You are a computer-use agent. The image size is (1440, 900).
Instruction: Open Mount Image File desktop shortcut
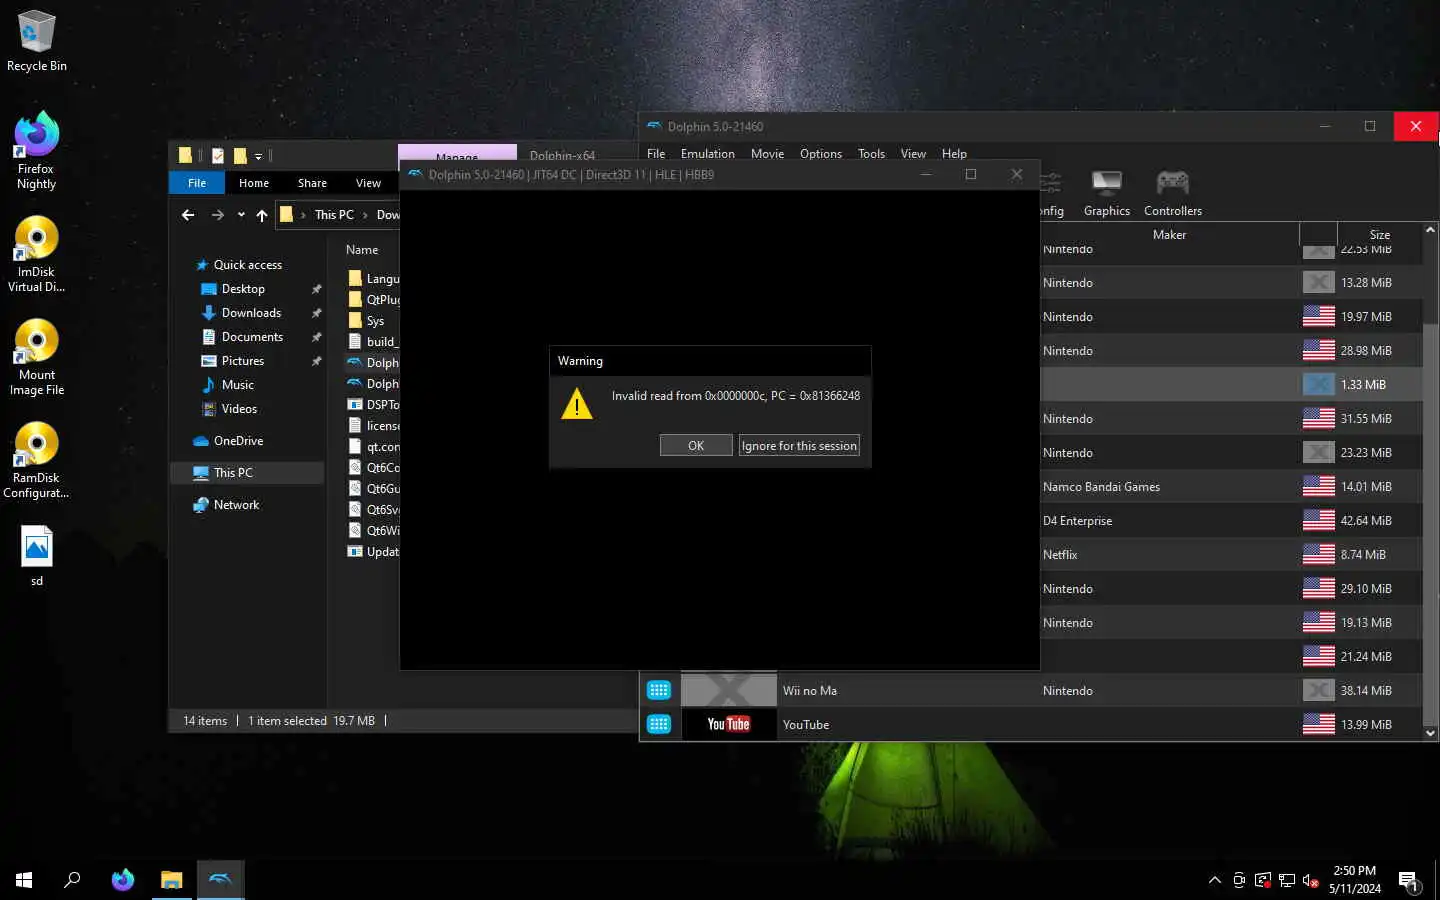[37, 358]
